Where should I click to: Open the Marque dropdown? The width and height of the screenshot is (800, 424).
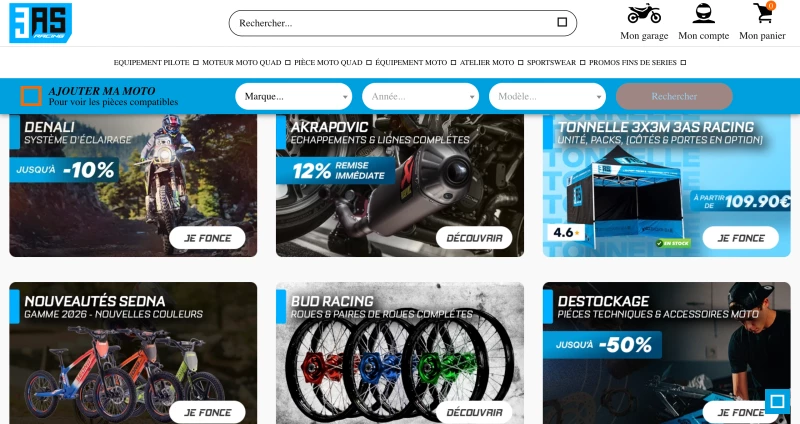tap(293, 96)
